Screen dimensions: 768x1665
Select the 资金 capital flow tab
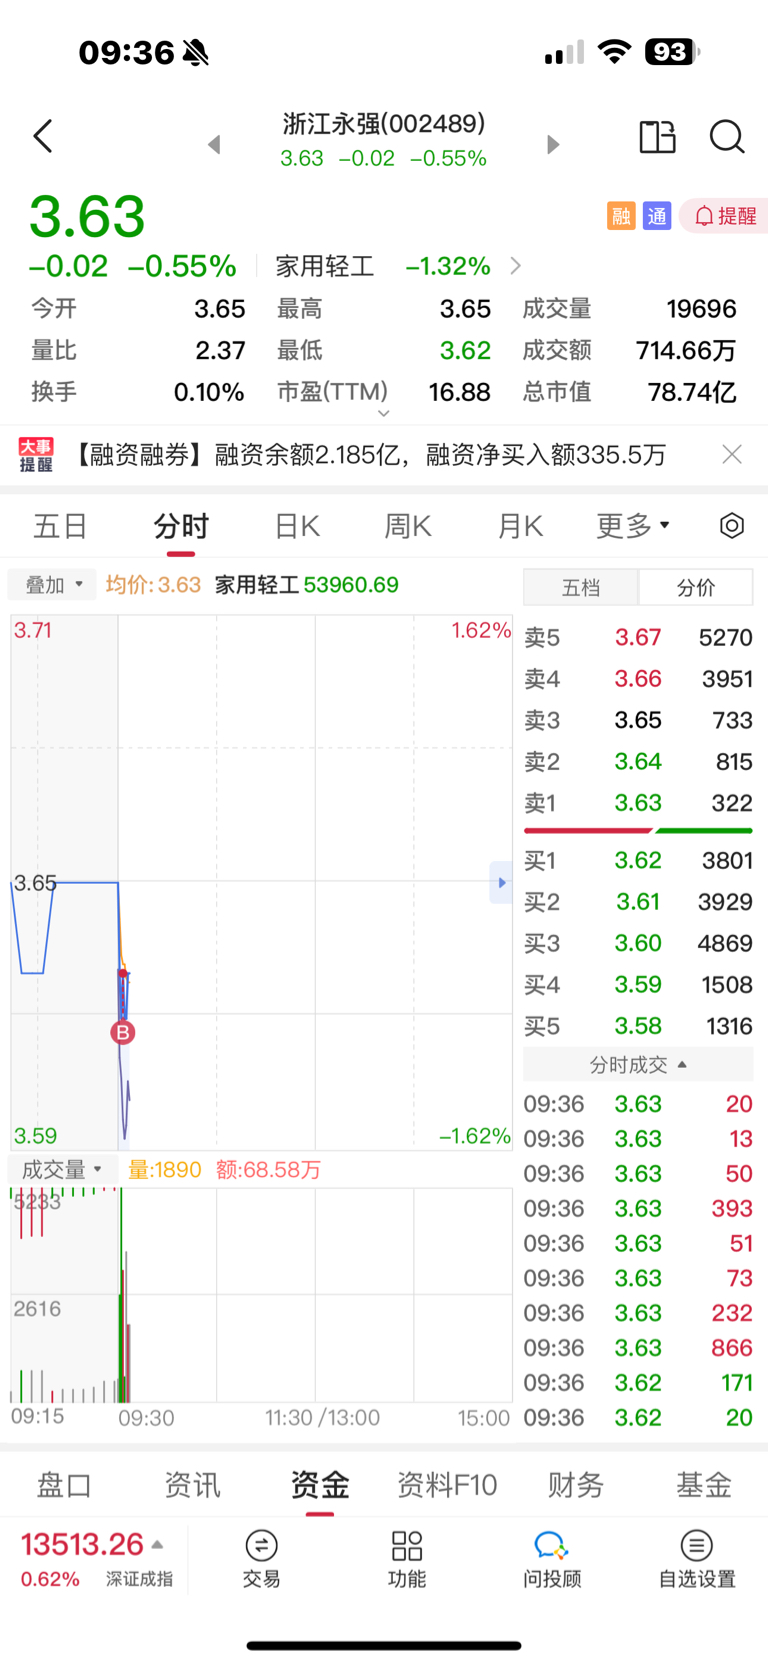click(x=320, y=1485)
